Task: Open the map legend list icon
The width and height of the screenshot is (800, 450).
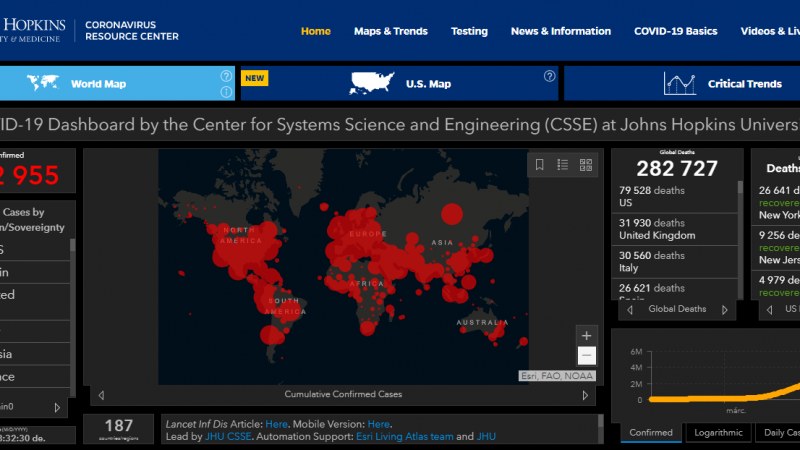Action: pyautogui.click(x=563, y=165)
